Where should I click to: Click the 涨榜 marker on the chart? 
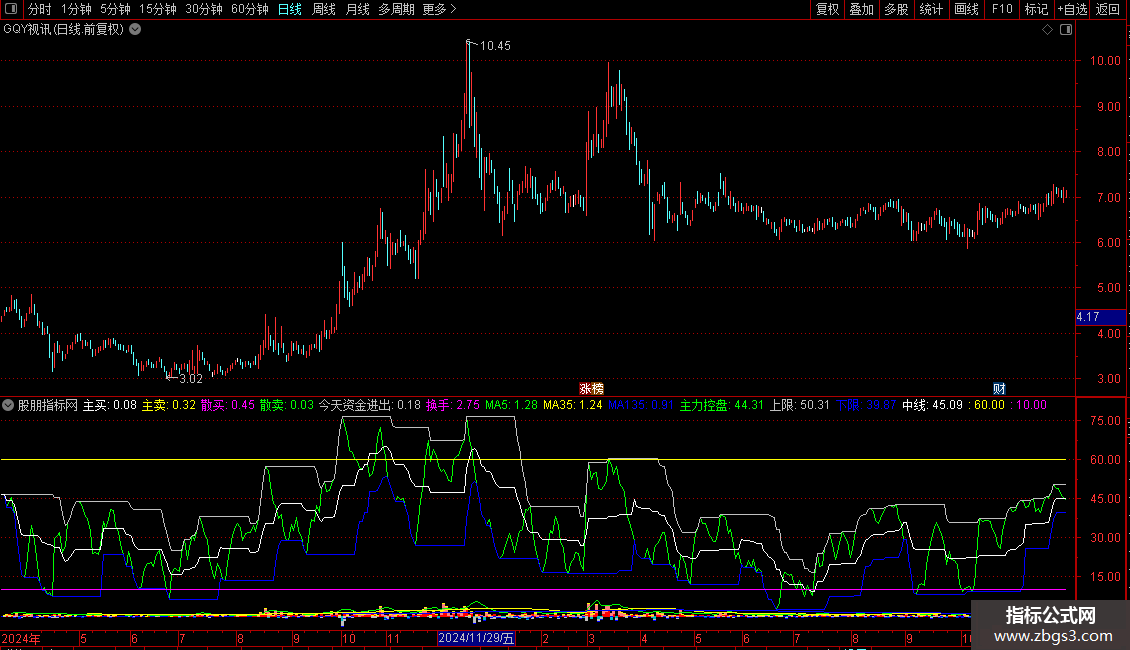click(x=591, y=389)
